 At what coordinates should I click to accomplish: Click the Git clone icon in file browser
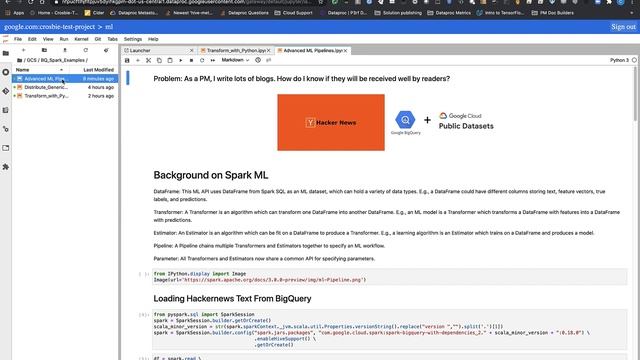(x=106, y=50)
